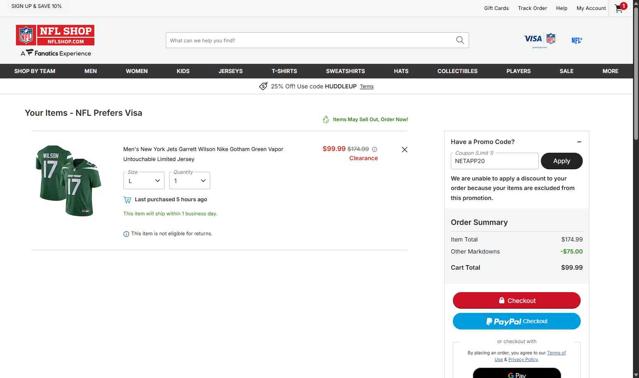This screenshot has height=378, width=639.
Task: Click the price info icon beside $174.99
Action: point(375,149)
